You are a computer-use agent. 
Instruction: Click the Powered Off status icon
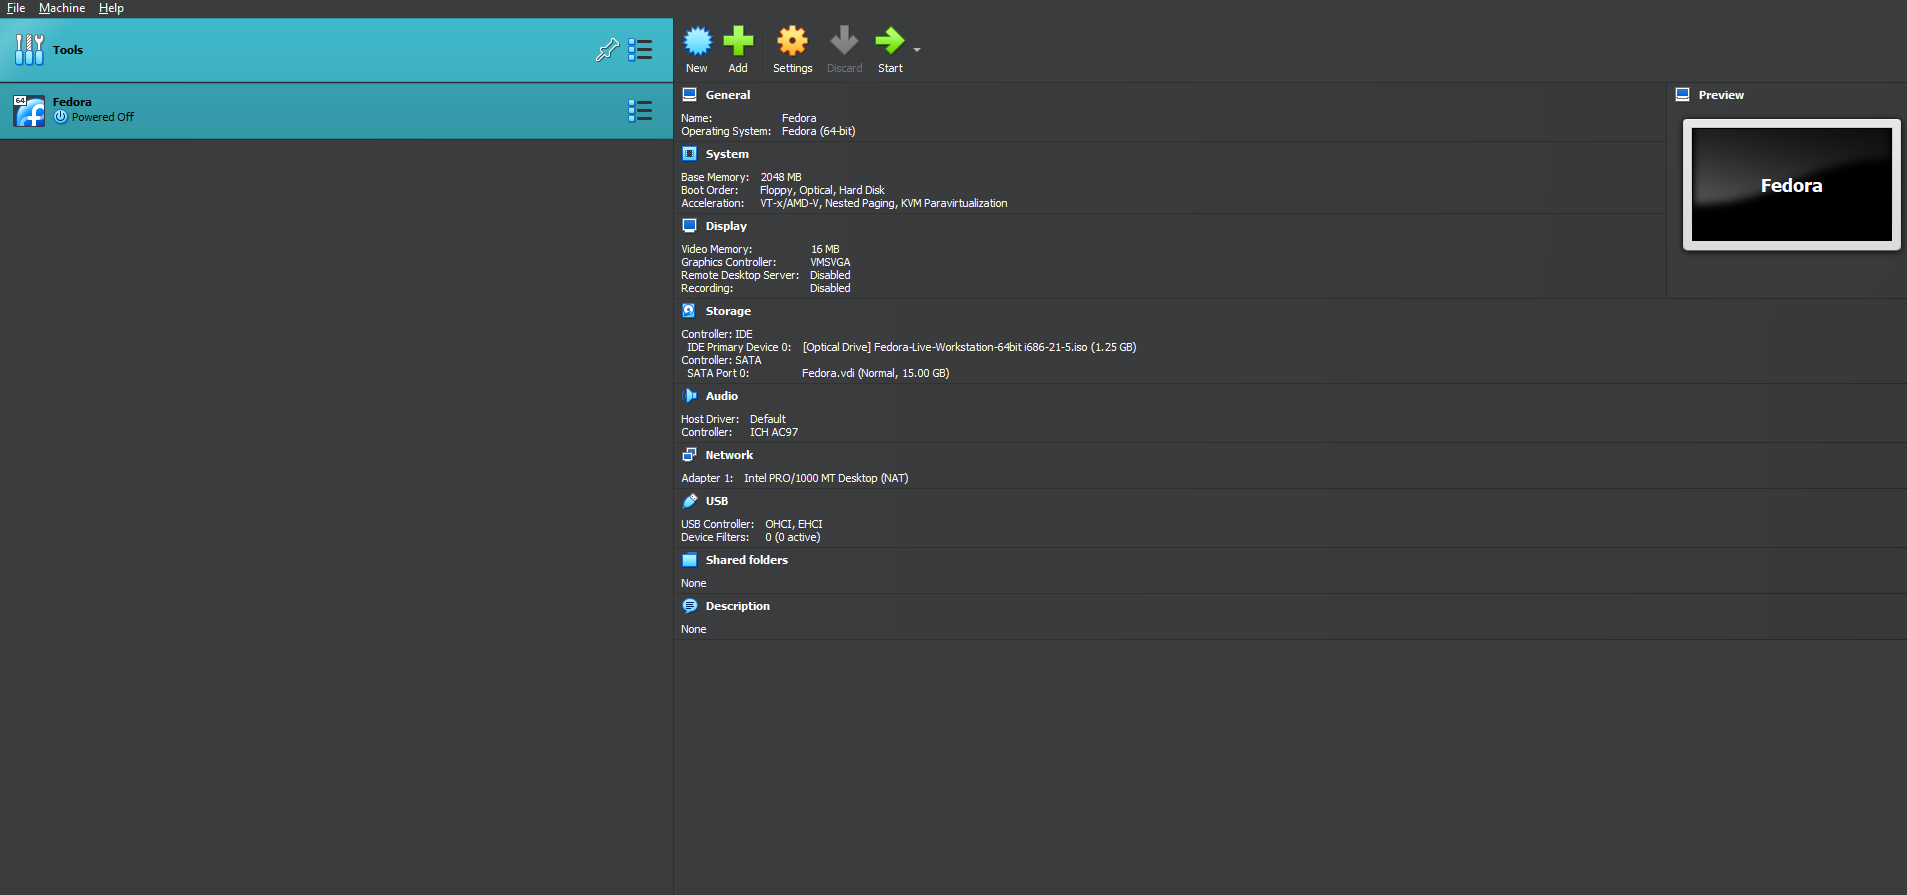pos(60,117)
